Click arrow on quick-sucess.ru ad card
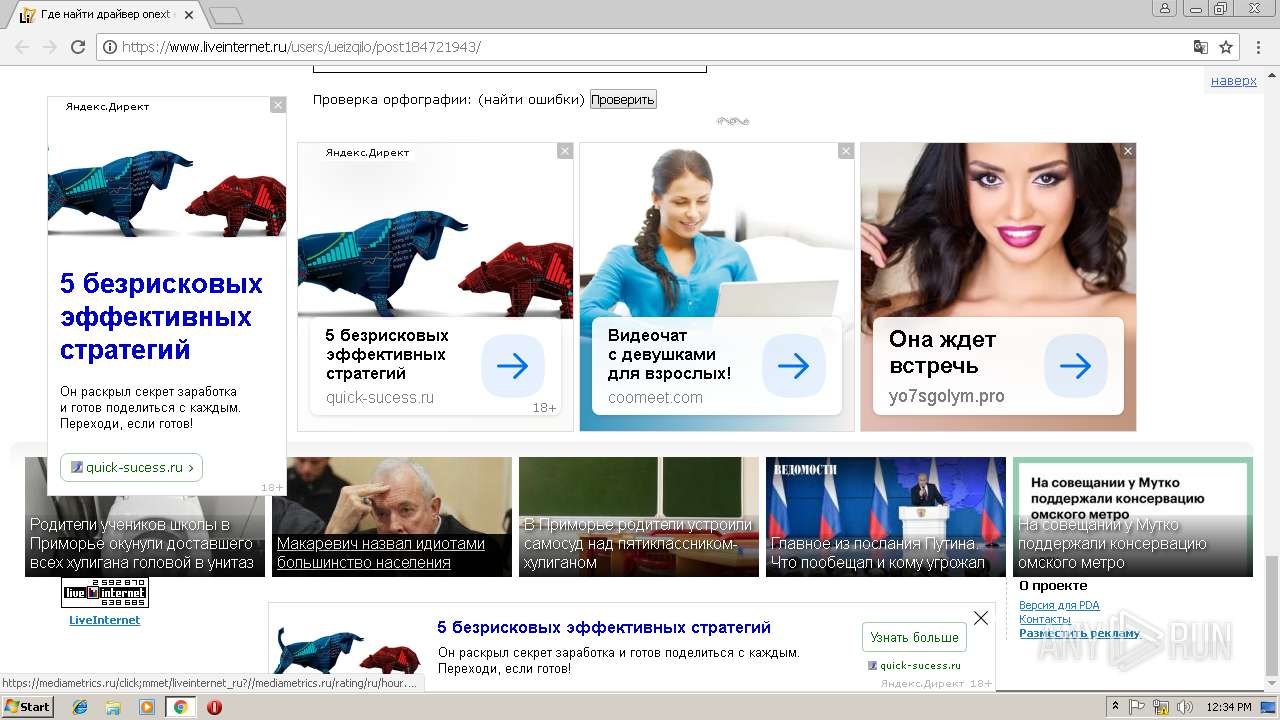 click(512, 366)
